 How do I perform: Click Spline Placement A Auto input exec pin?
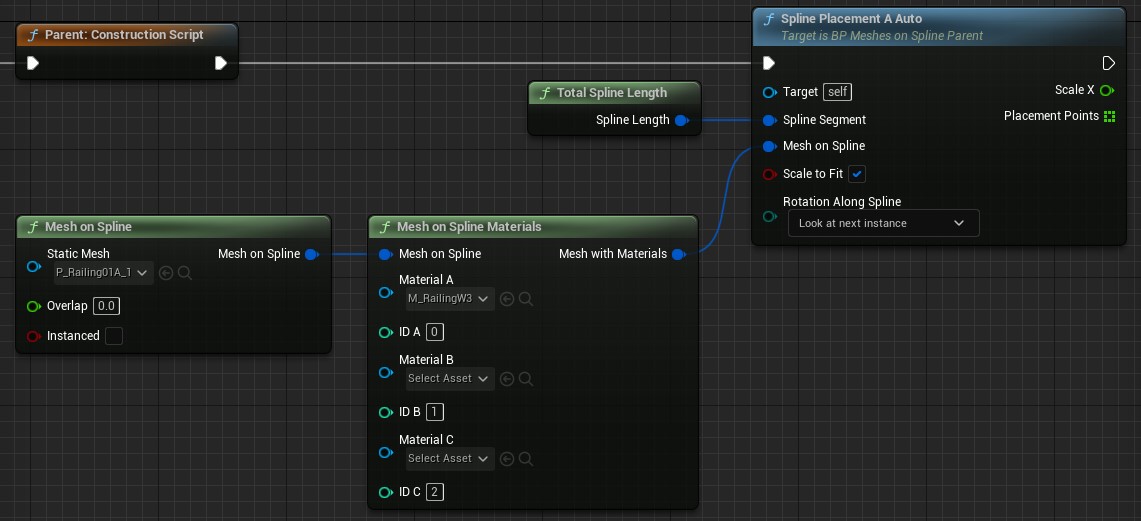[x=769, y=63]
